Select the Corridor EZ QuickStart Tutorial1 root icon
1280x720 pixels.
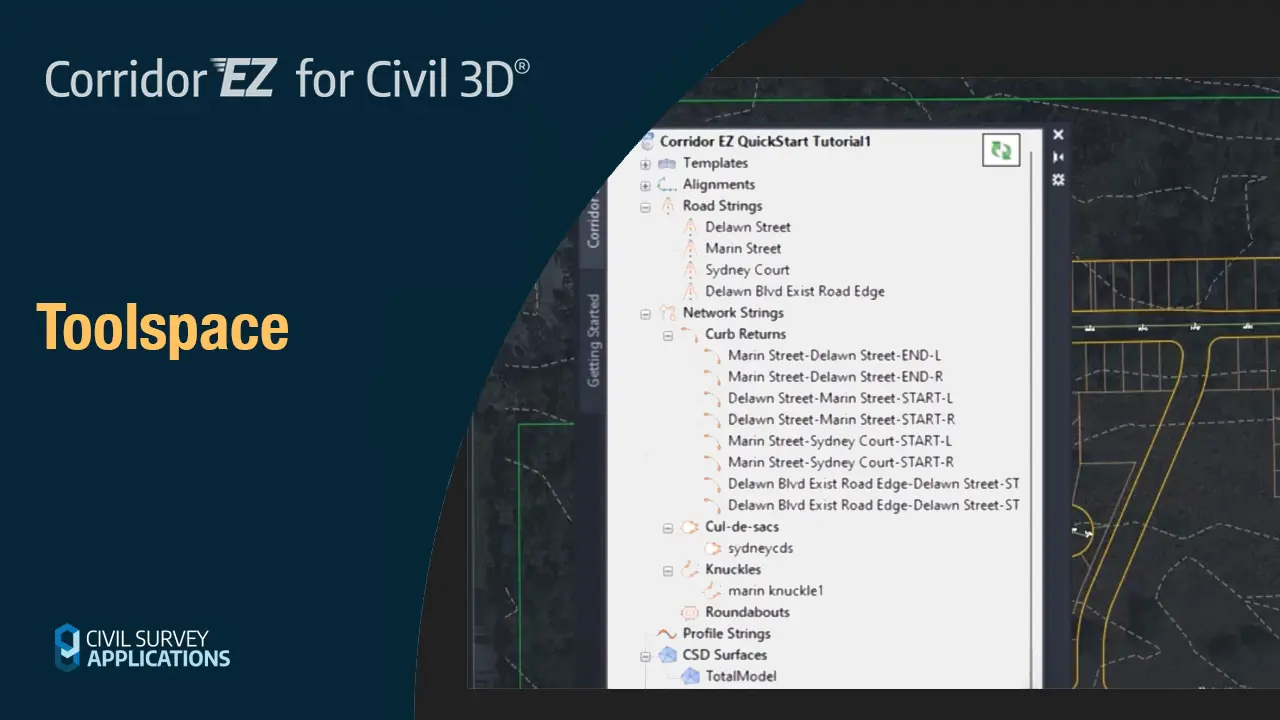pos(647,142)
